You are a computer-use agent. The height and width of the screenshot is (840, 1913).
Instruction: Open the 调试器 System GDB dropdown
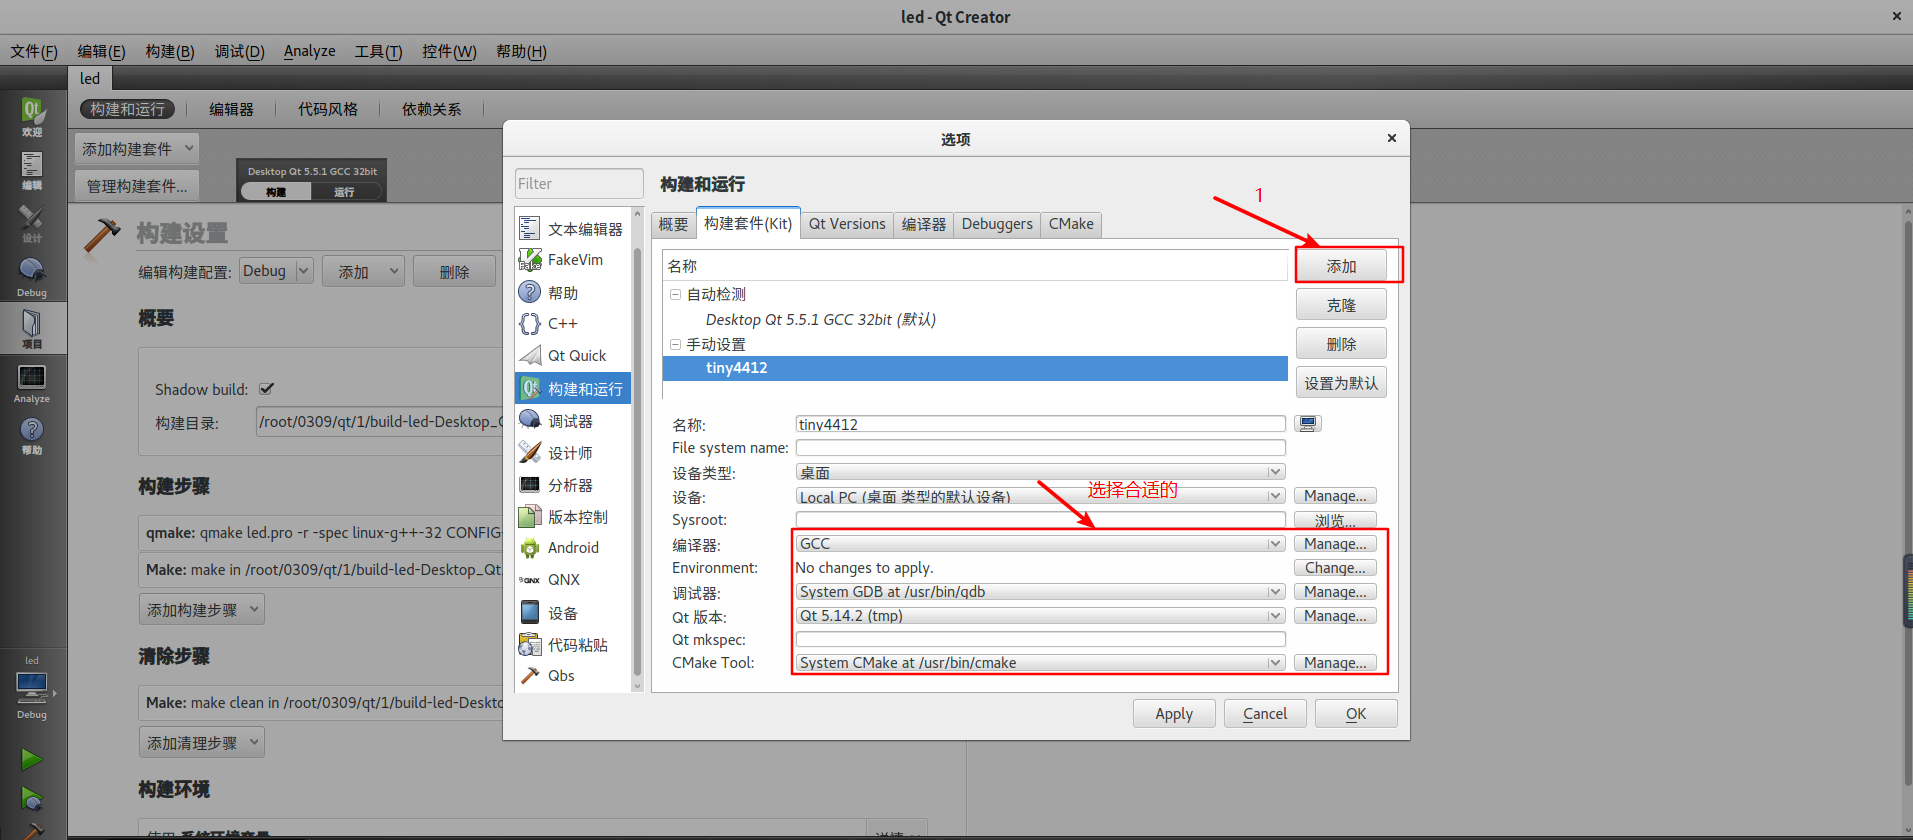(1040, 592)
